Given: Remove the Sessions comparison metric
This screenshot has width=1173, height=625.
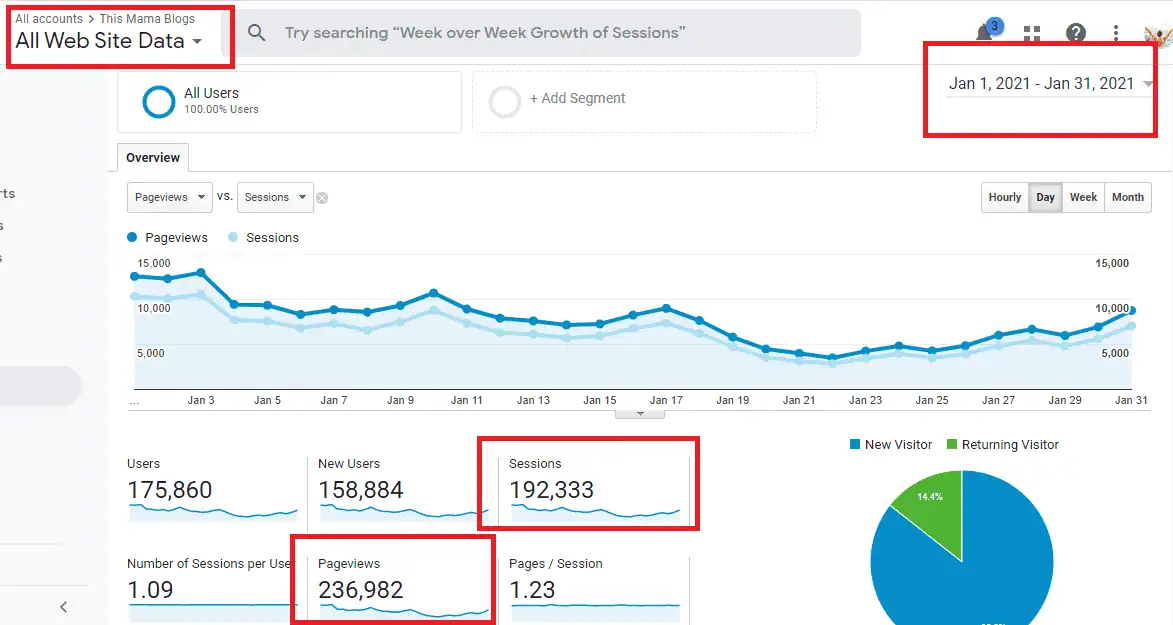Looking at the screenshot, I should coord(322,198).
